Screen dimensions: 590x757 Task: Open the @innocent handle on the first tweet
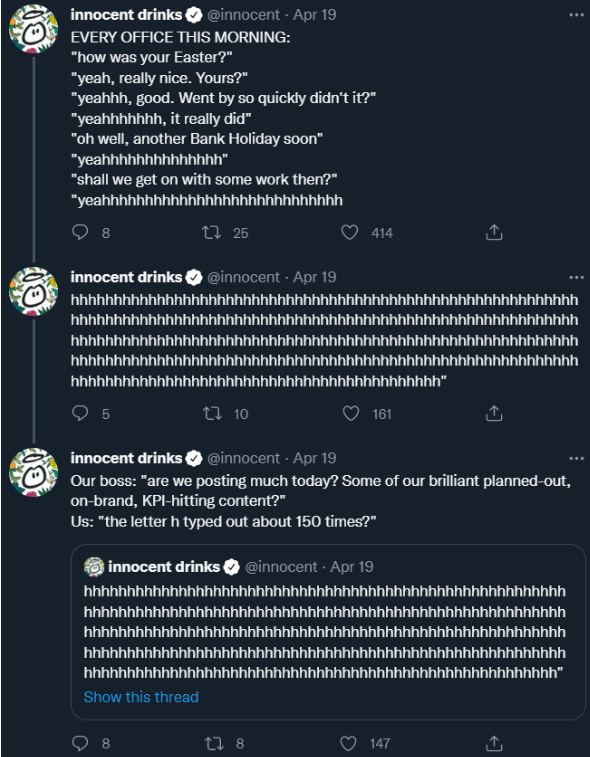[x=243, y=15]
